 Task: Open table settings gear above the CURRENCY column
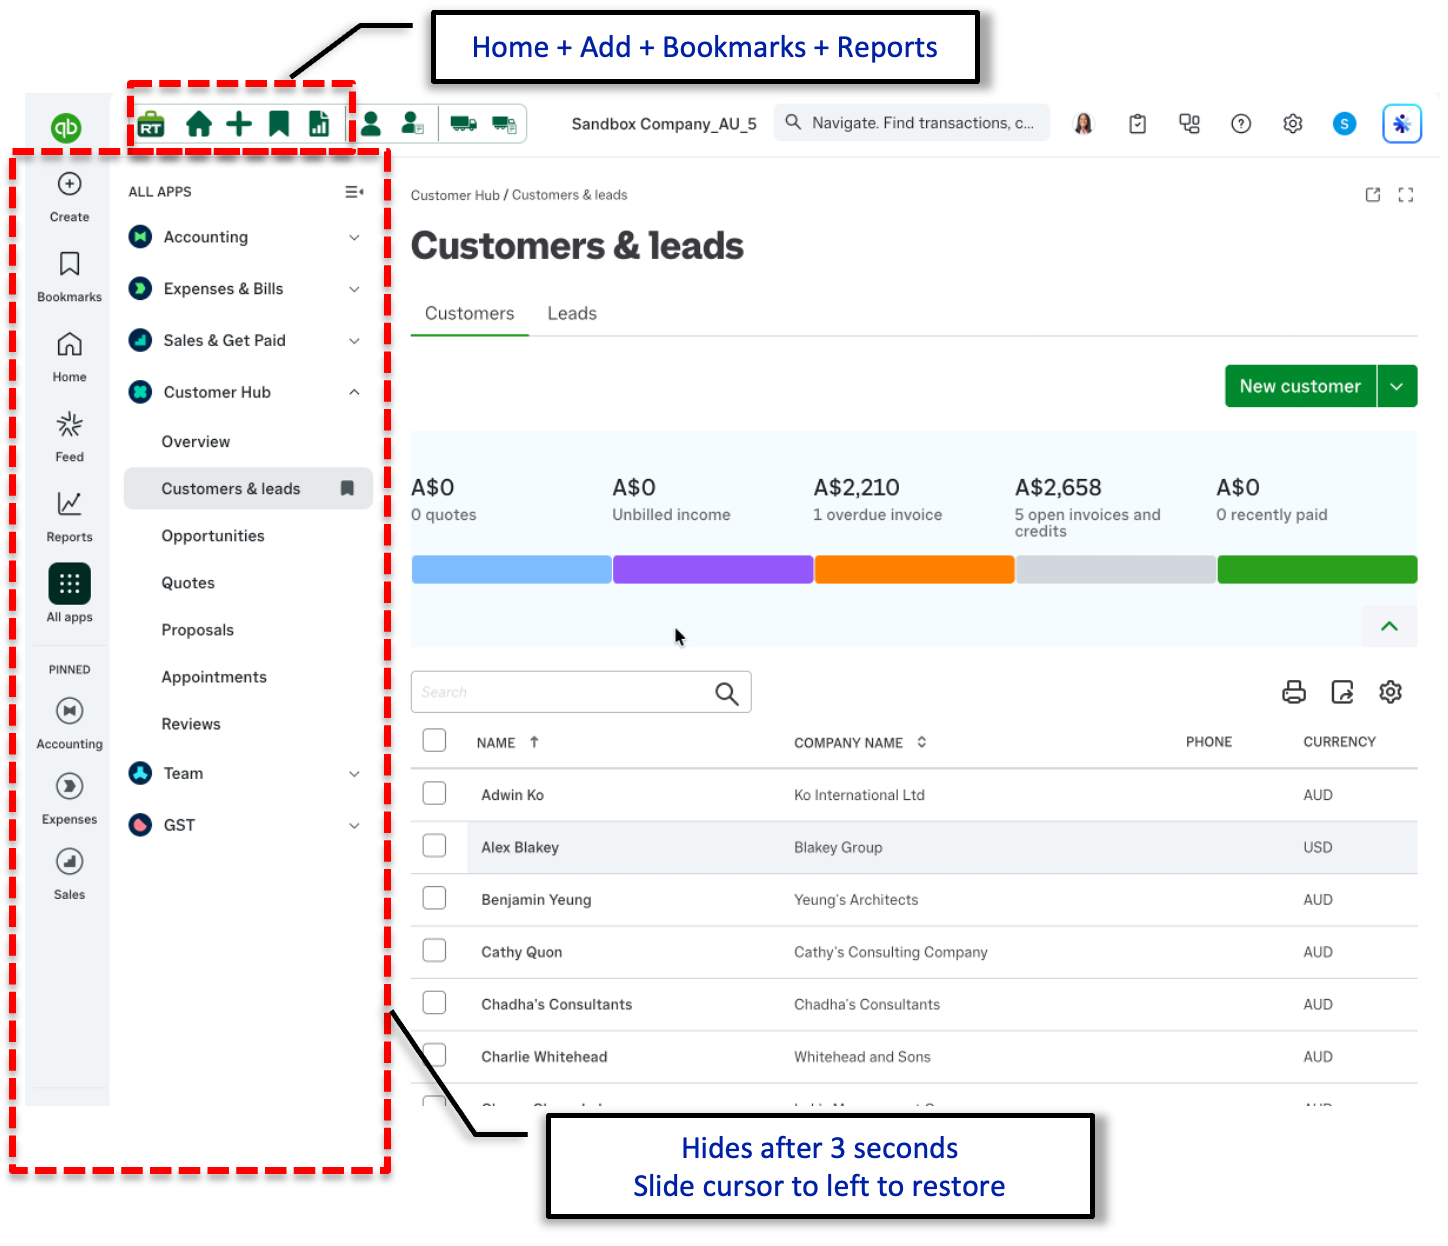(1390, 692)
